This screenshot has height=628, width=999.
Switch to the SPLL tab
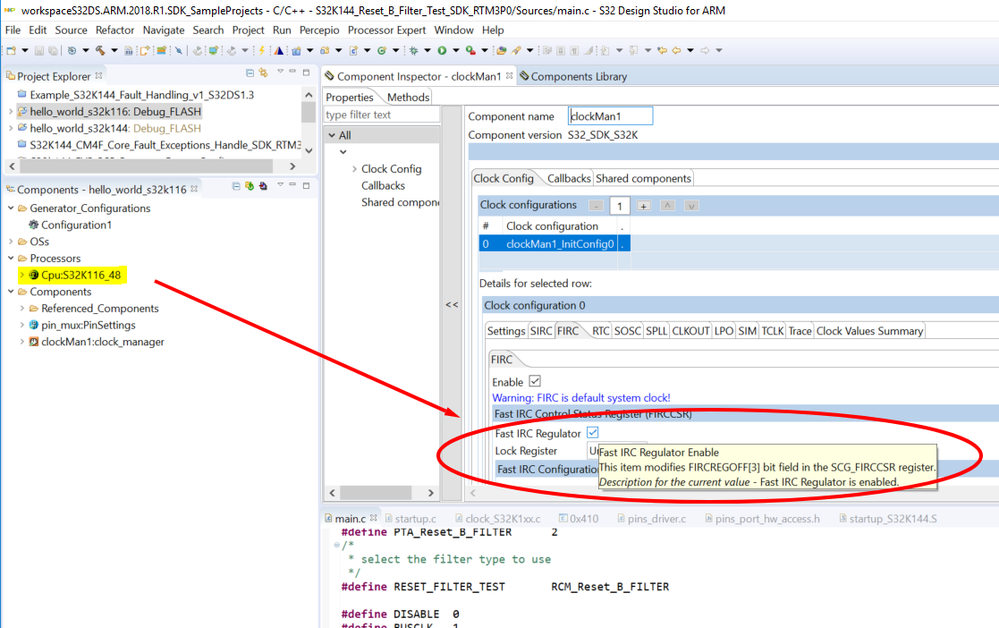tap(656, 331)
